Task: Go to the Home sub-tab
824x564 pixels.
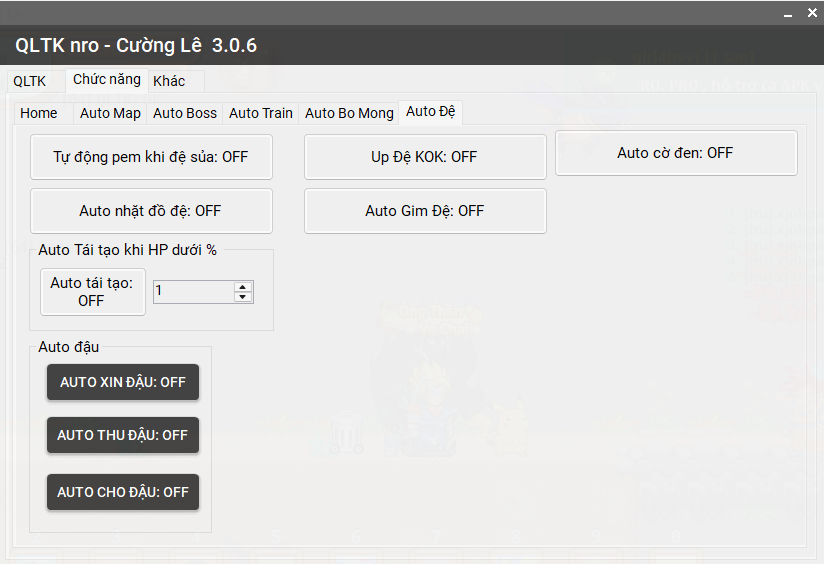Action: (39, 113)
